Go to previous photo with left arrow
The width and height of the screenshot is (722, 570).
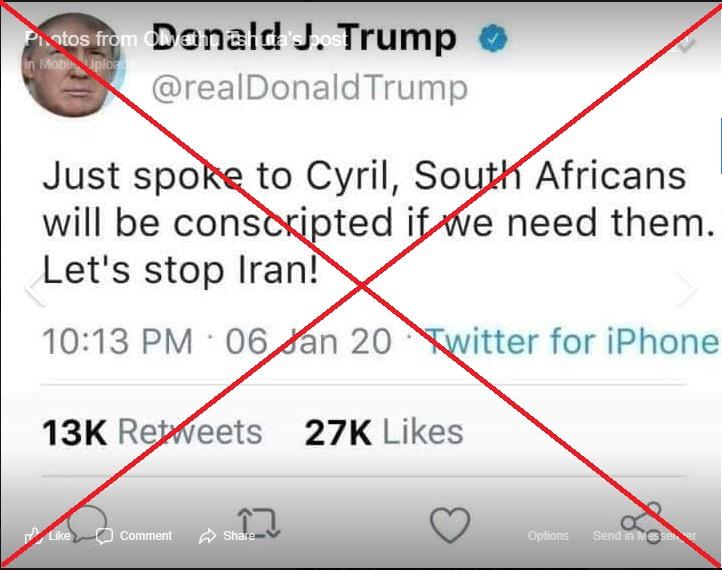point(35,289)
